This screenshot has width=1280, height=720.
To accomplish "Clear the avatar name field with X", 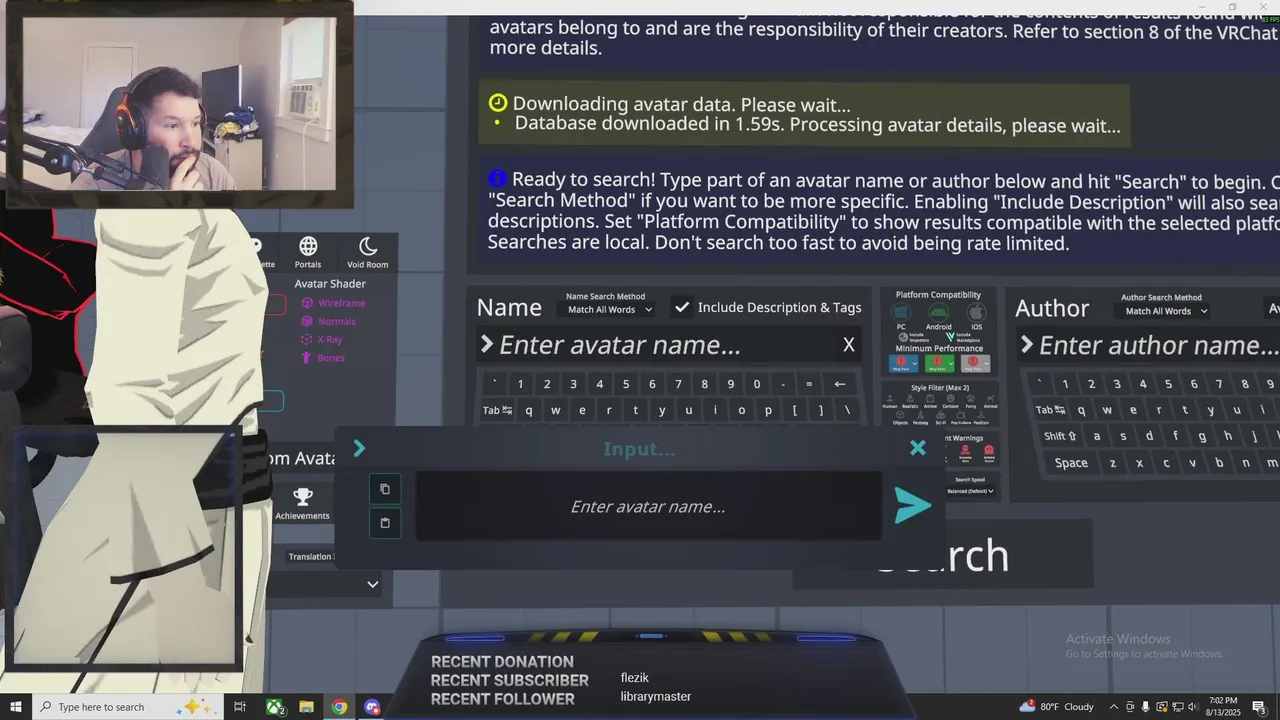I will coord(848,345).
